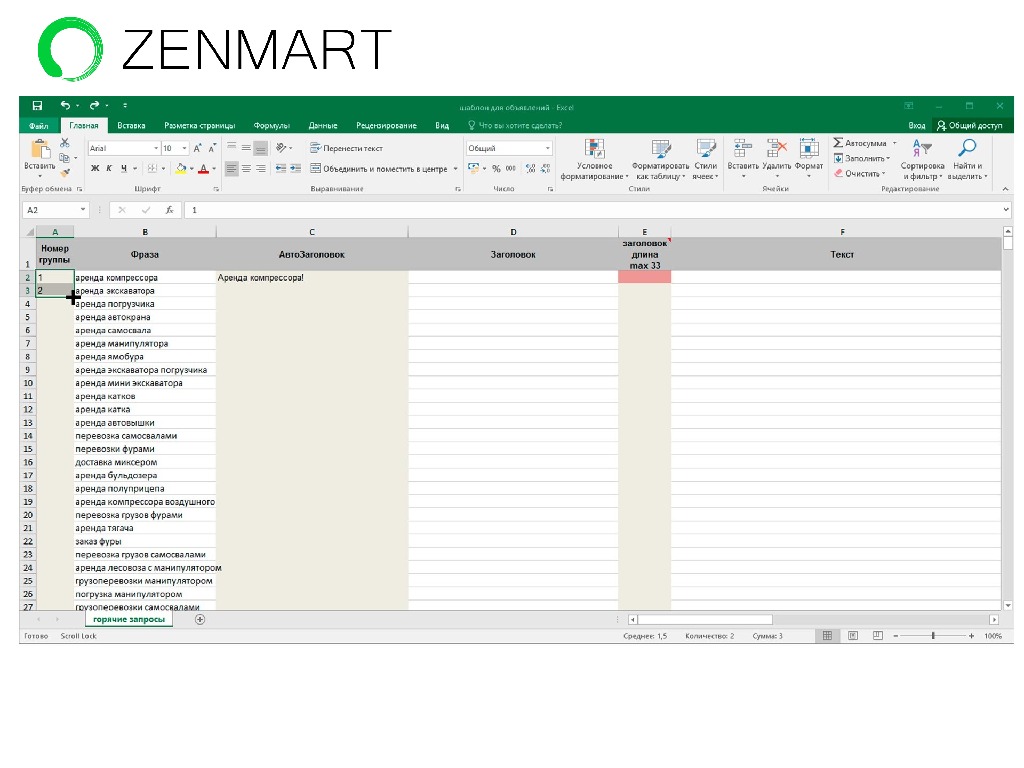Viewport: 1024px width, 768px height.
Task: Align cell text right
Action: coord(261,168)
